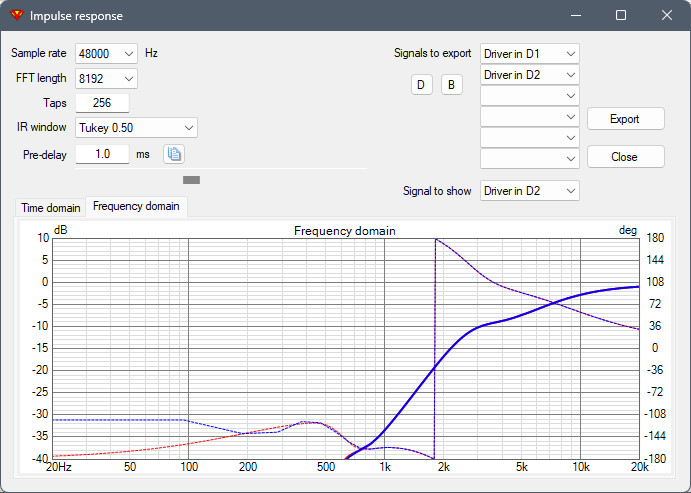Click the Signal to show label
This screenshot has width=691, height=493.
click(x=437, y=191)
